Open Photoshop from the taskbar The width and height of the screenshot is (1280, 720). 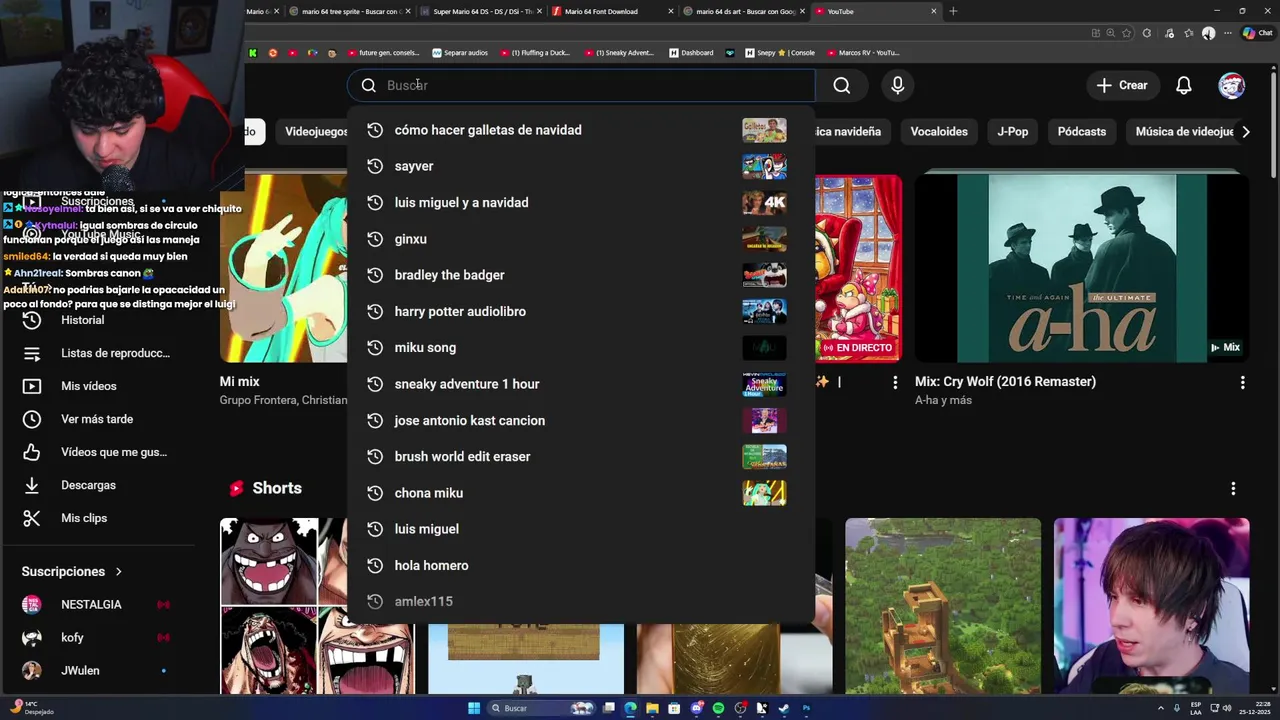(x=806, y=708)
